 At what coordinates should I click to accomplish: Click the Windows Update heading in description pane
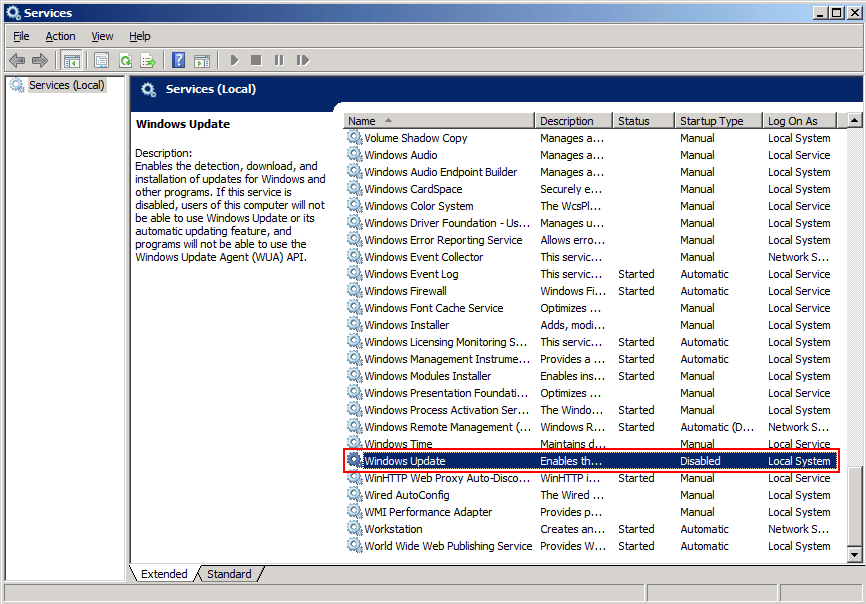(183, 124)
